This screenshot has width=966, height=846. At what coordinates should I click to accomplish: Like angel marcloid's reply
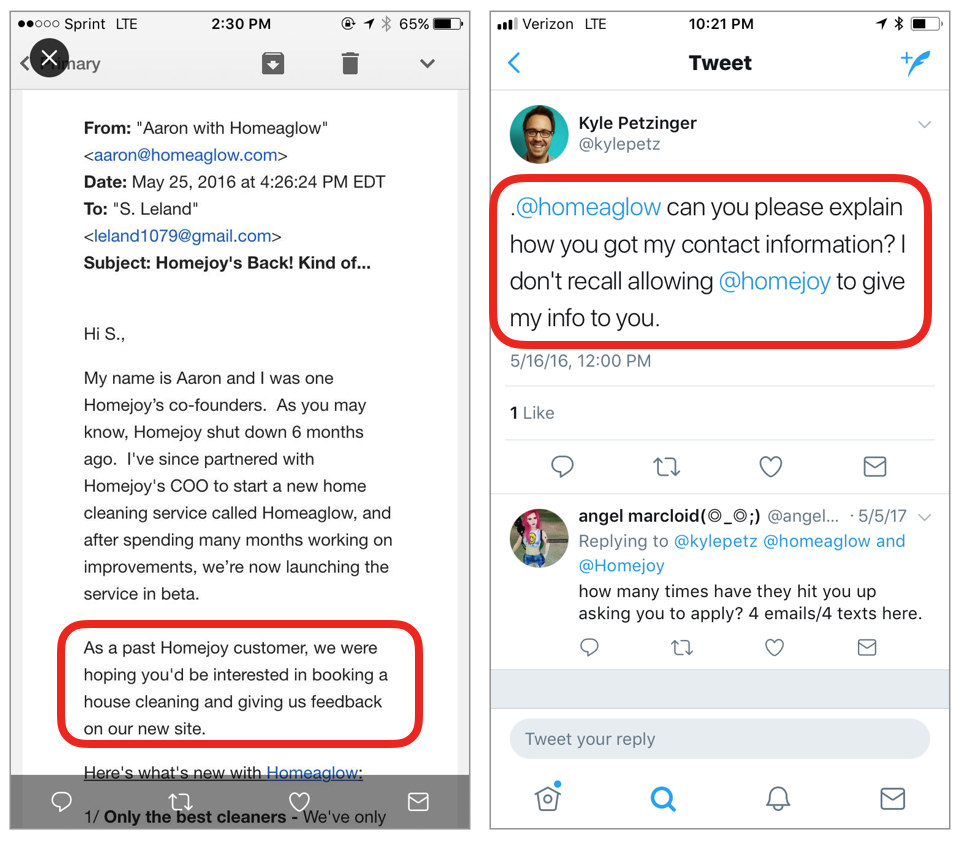click(774, 647)
